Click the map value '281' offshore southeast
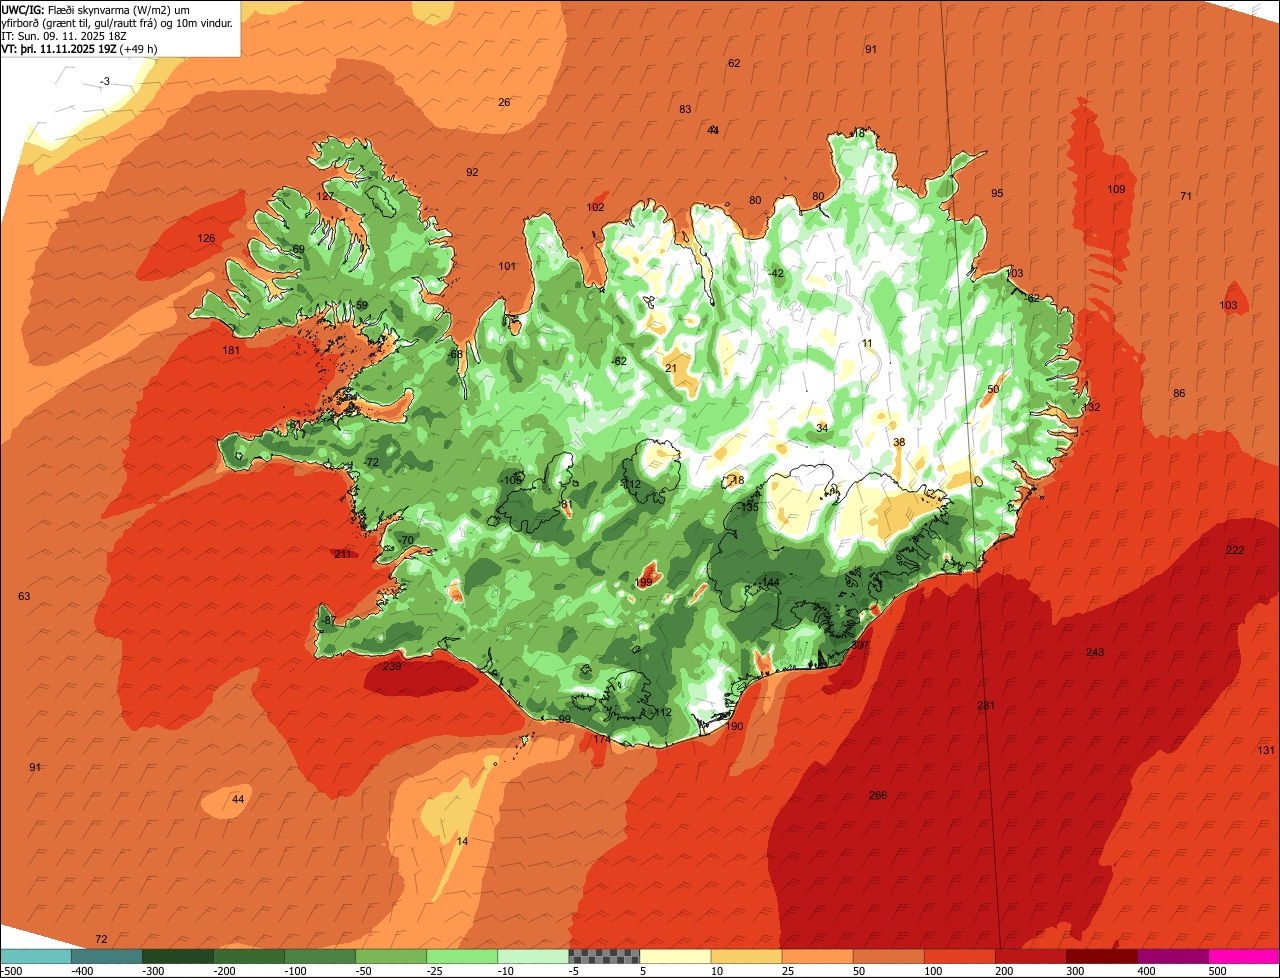This screenshot has height=978, width=1280. pos(986,706)
